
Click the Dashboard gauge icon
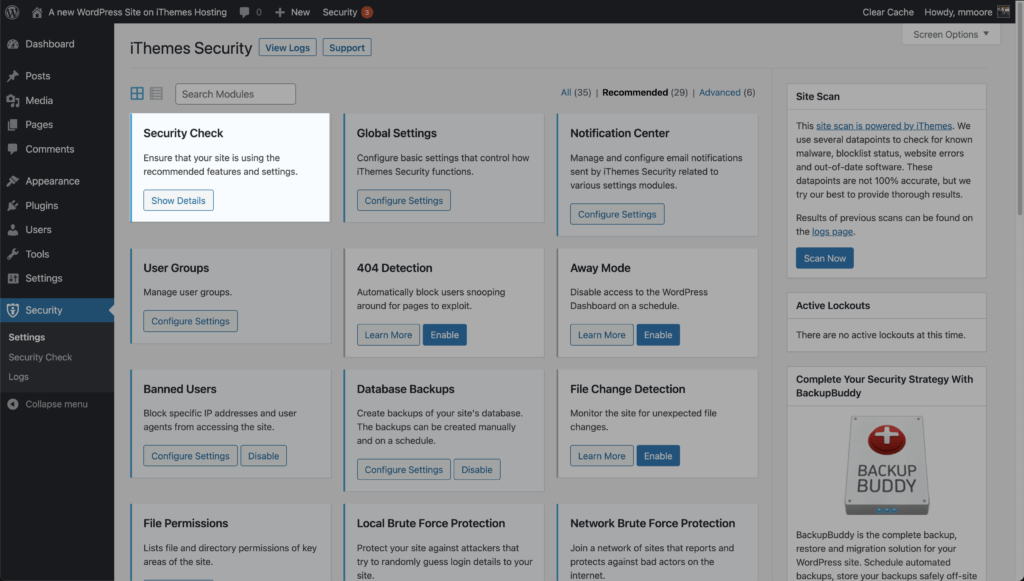point(12,44)
